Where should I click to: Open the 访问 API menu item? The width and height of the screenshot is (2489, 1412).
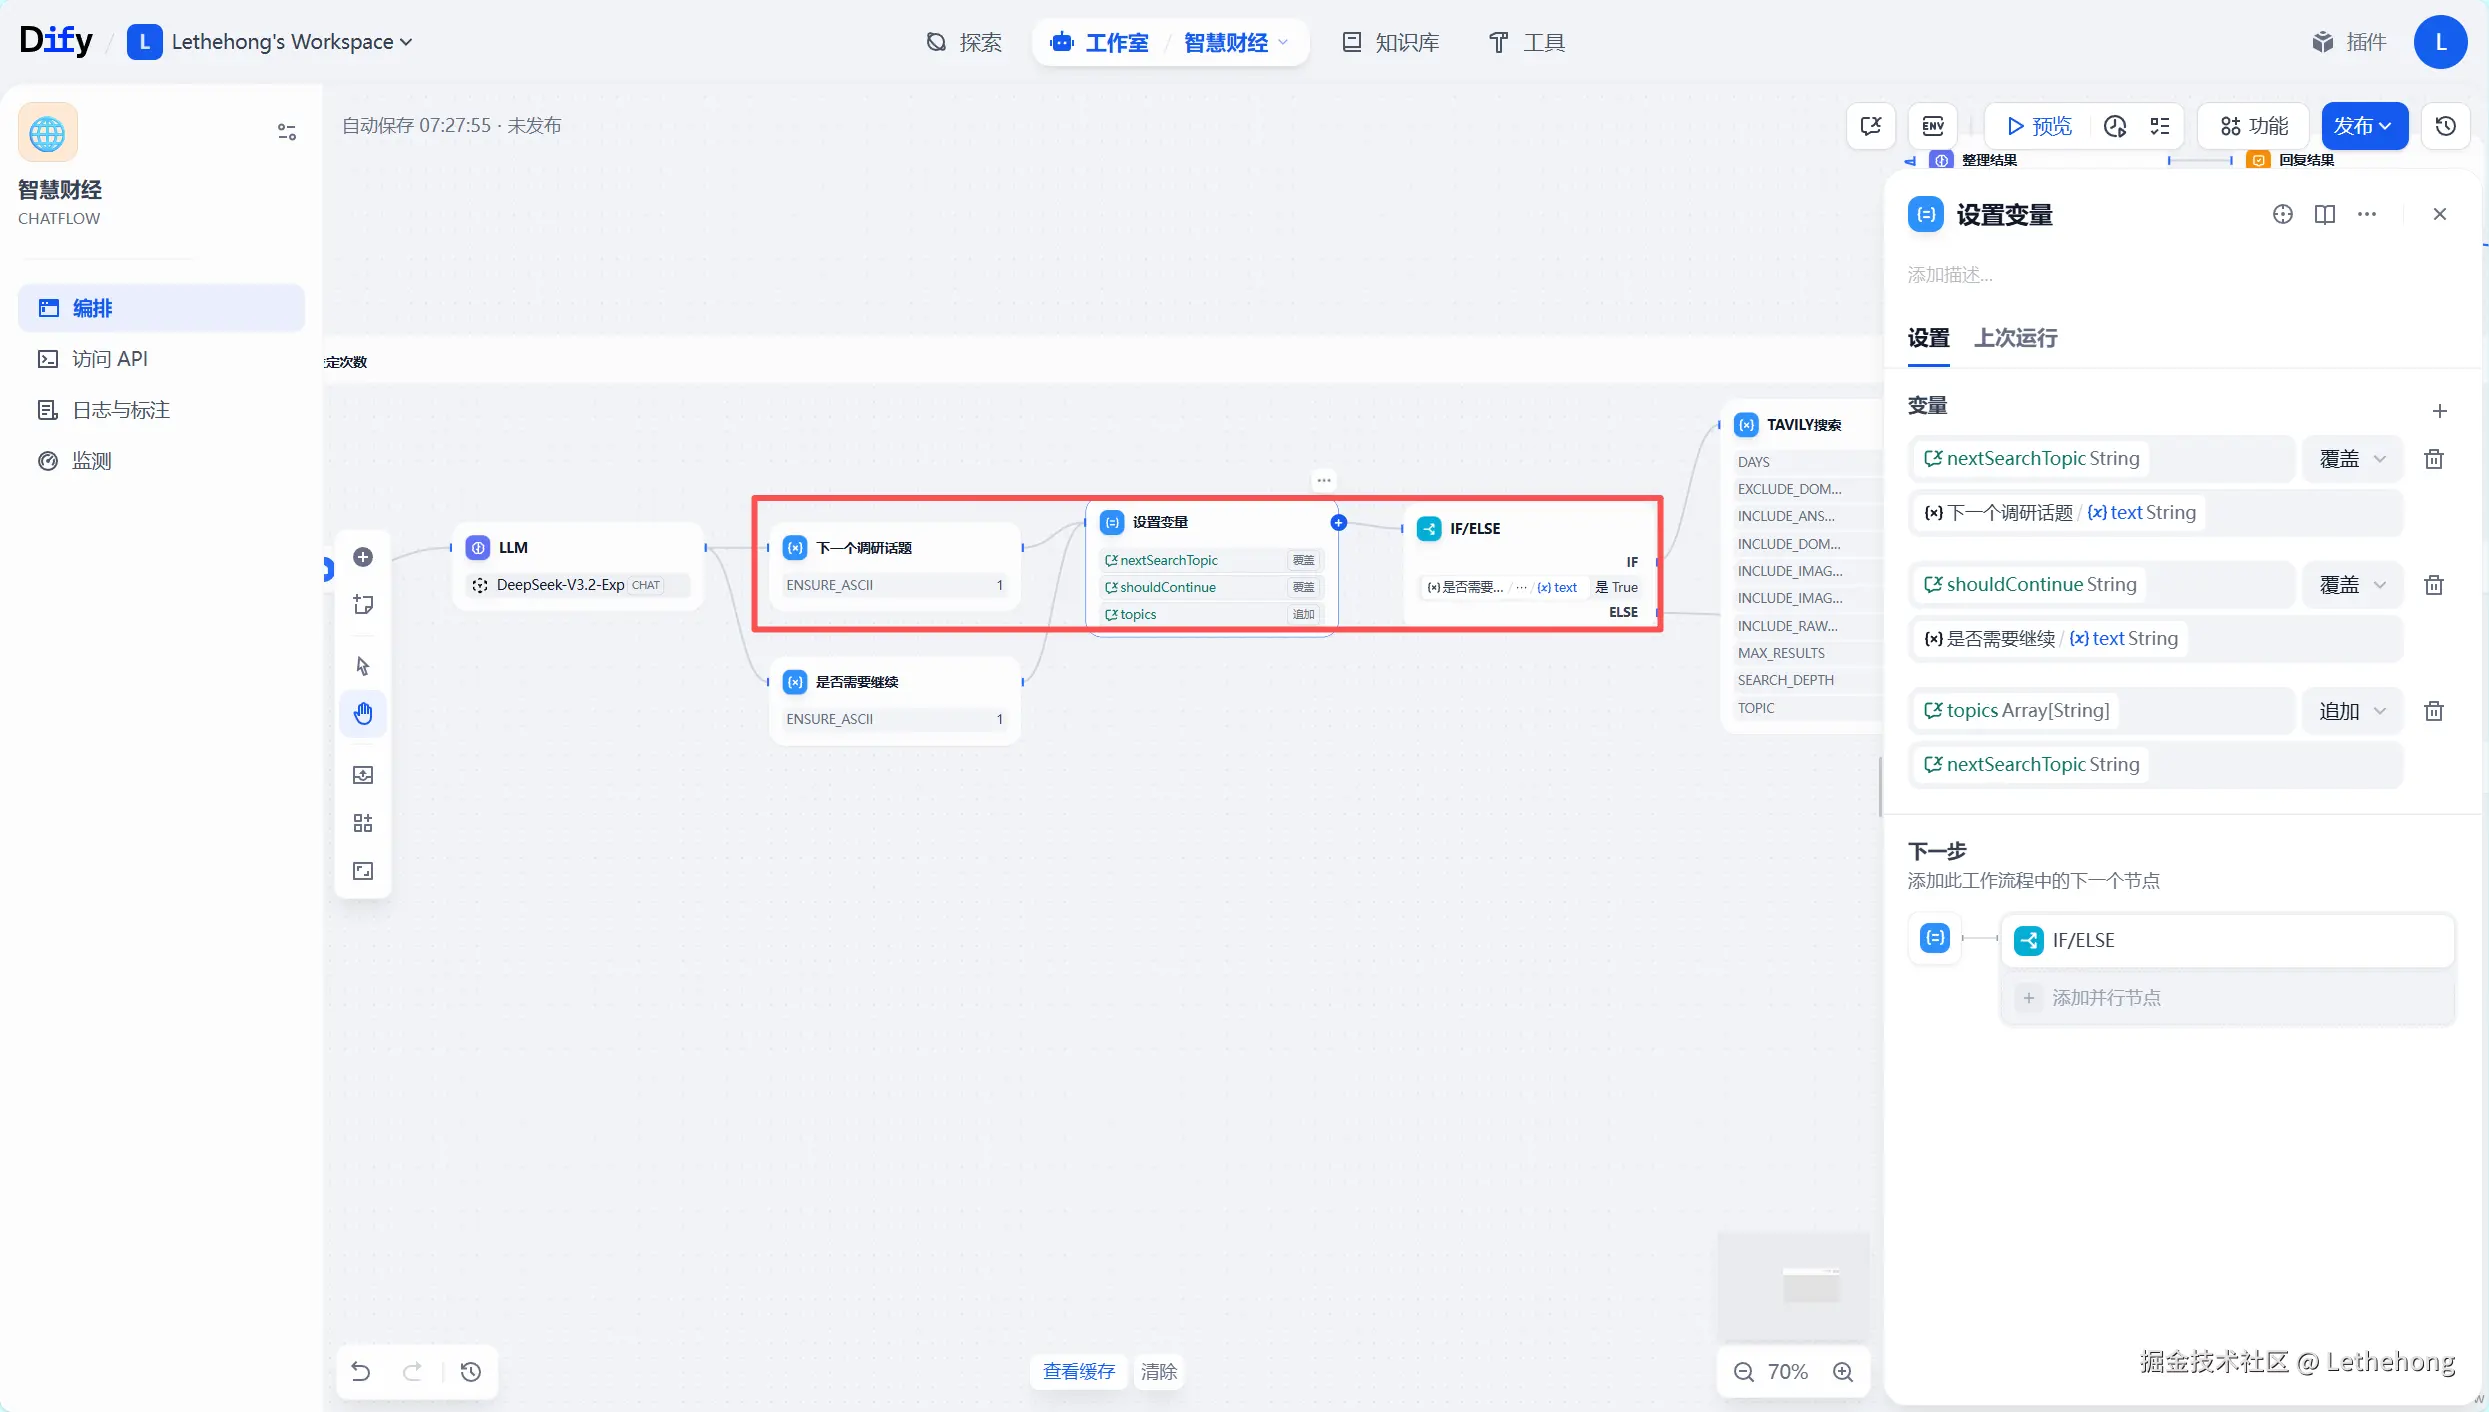109,359
